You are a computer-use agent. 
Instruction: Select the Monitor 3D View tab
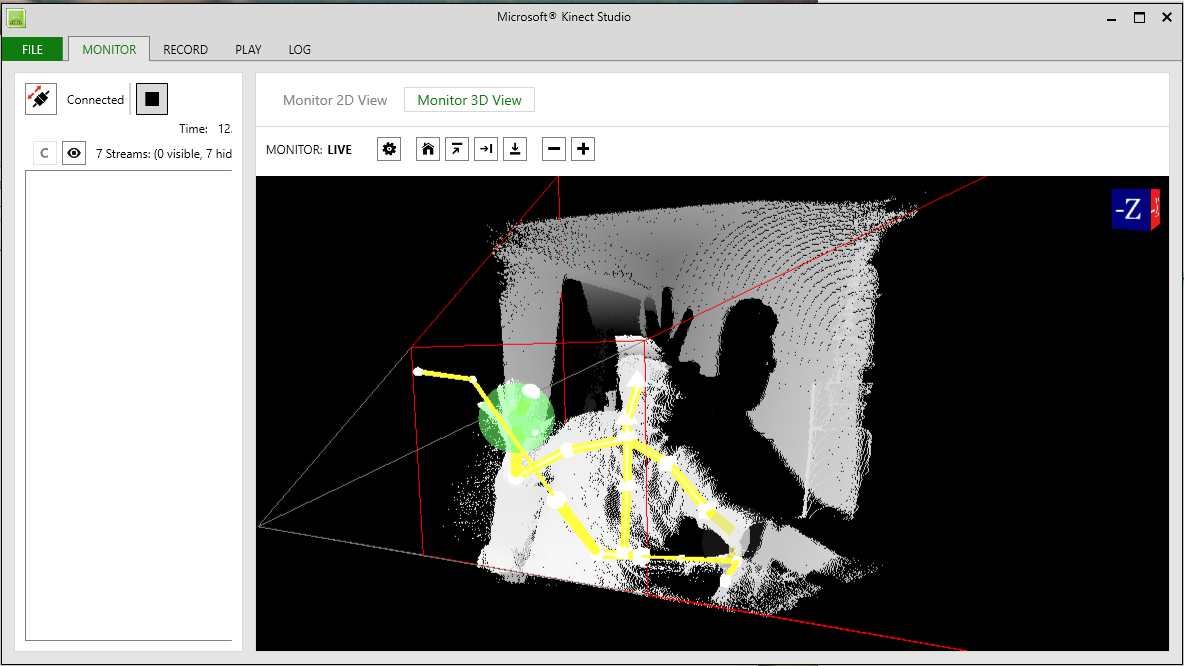point(470,100)
